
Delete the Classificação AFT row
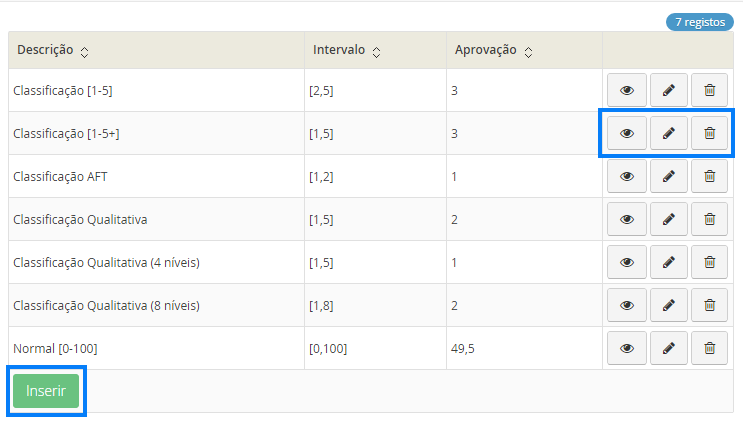(709, 176)
